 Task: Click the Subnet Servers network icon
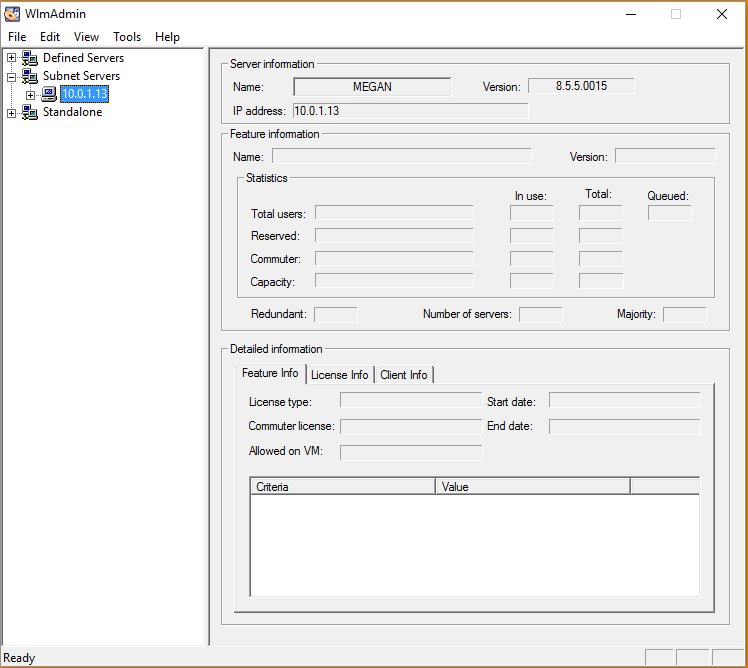(30, 76)
